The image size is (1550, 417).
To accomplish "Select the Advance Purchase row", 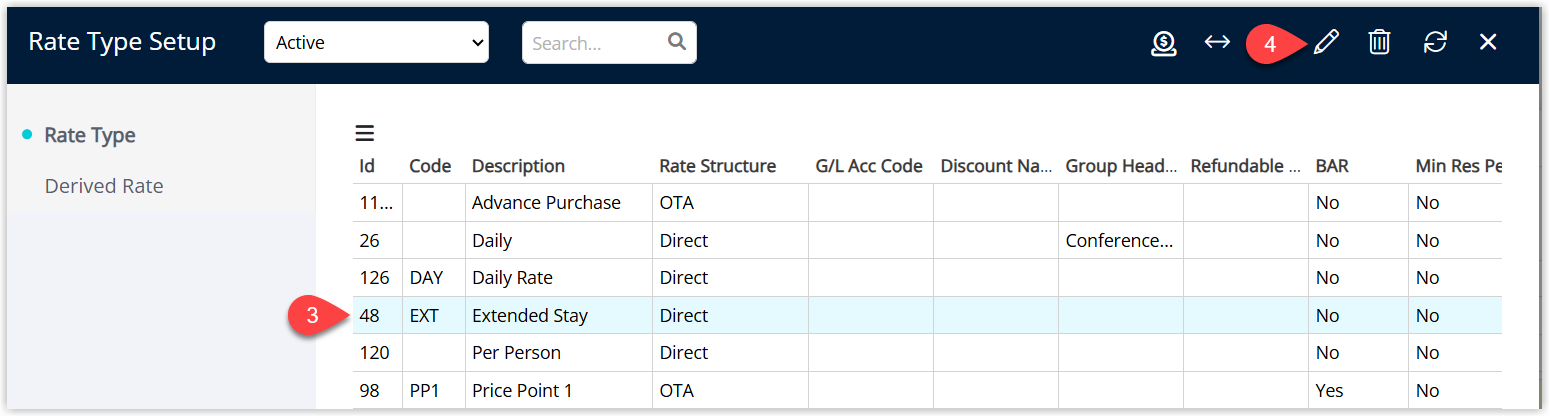I will tap(927, 203).
